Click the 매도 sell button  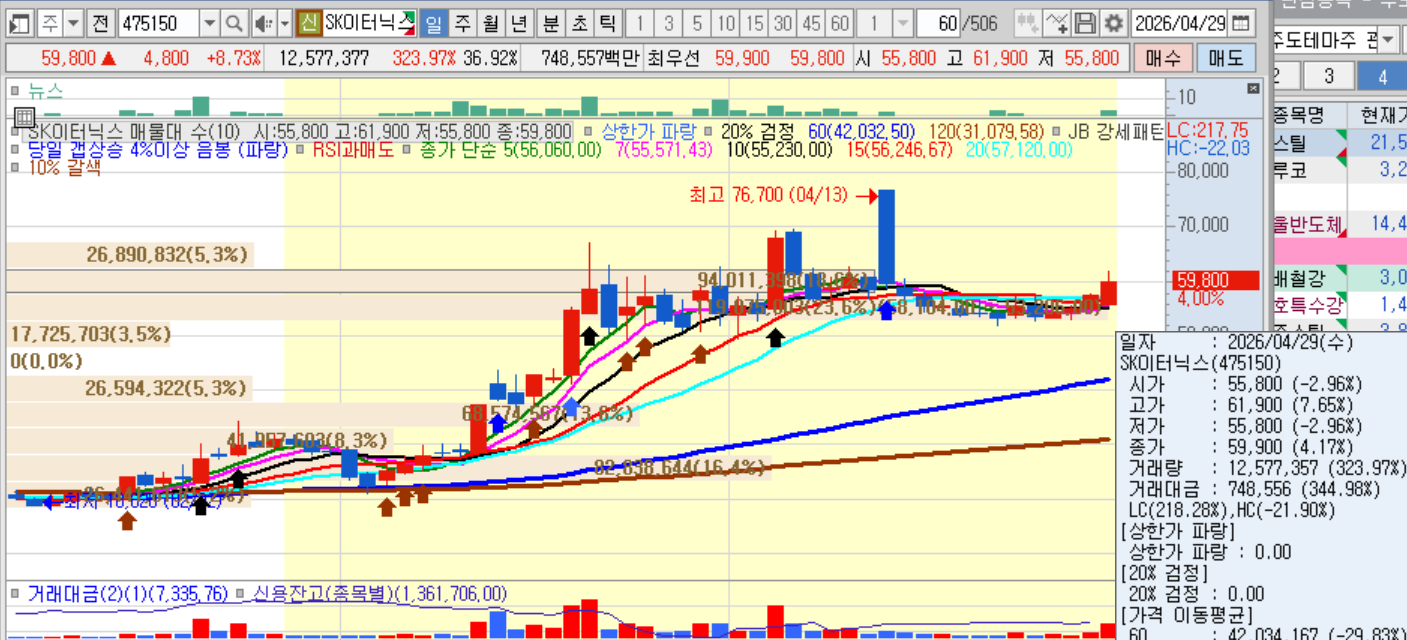pos(1226,58)
